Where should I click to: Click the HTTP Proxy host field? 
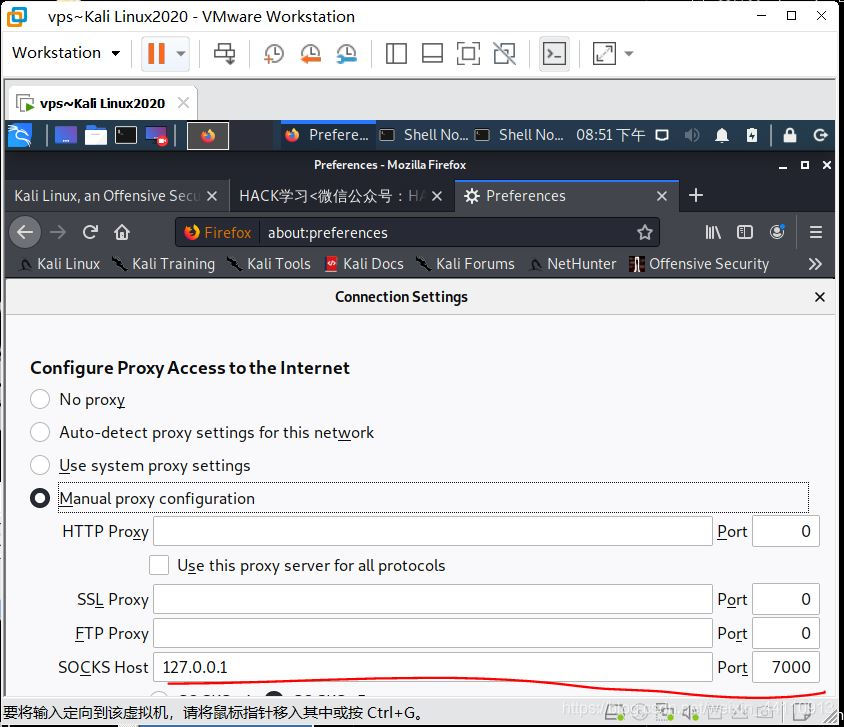click(x=433, y=531)
